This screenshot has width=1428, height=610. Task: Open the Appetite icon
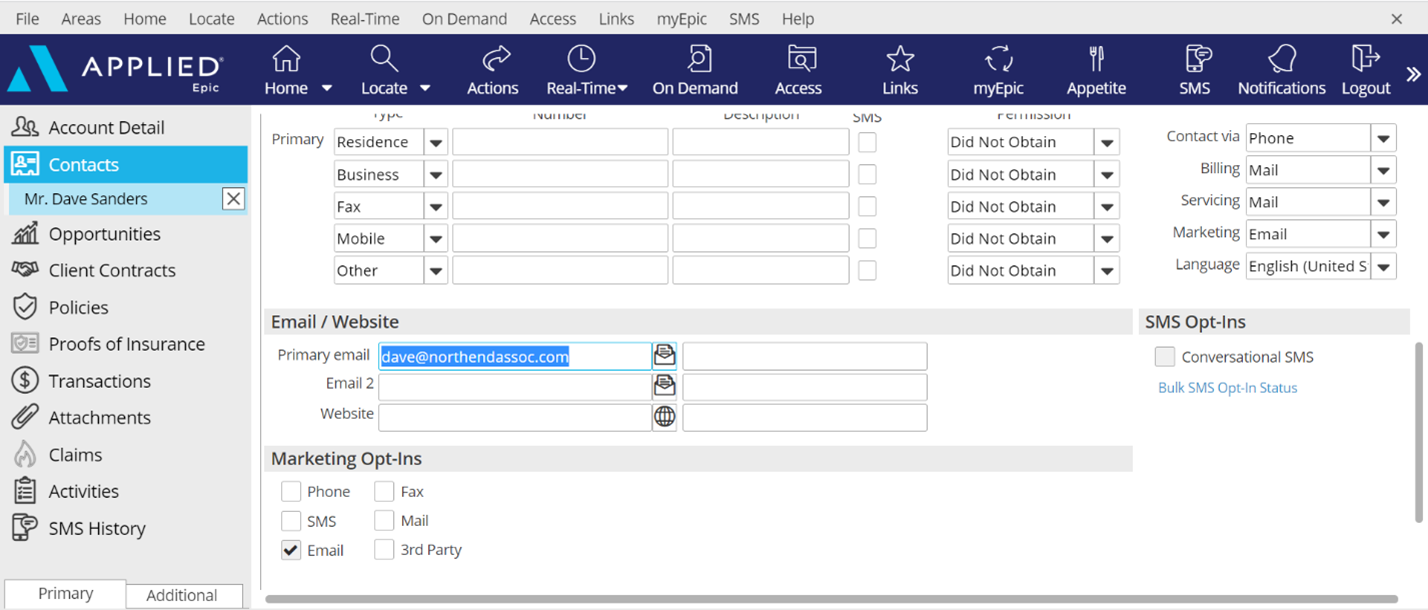click(x=1097, y=58)
